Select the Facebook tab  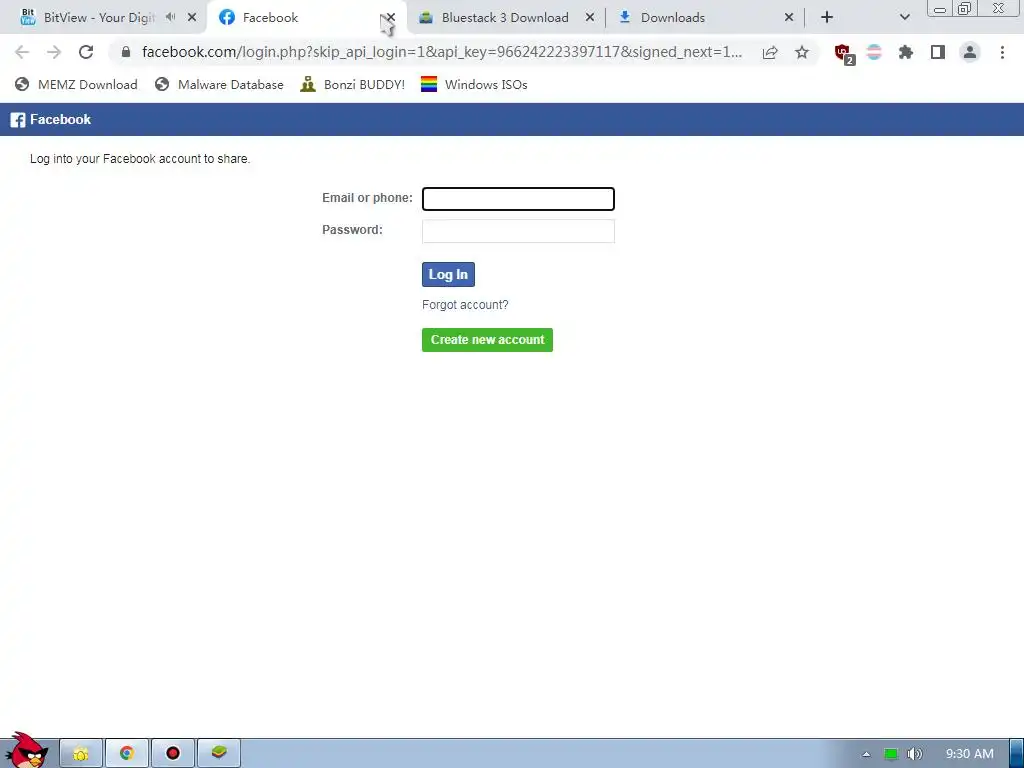coord(270,18)
